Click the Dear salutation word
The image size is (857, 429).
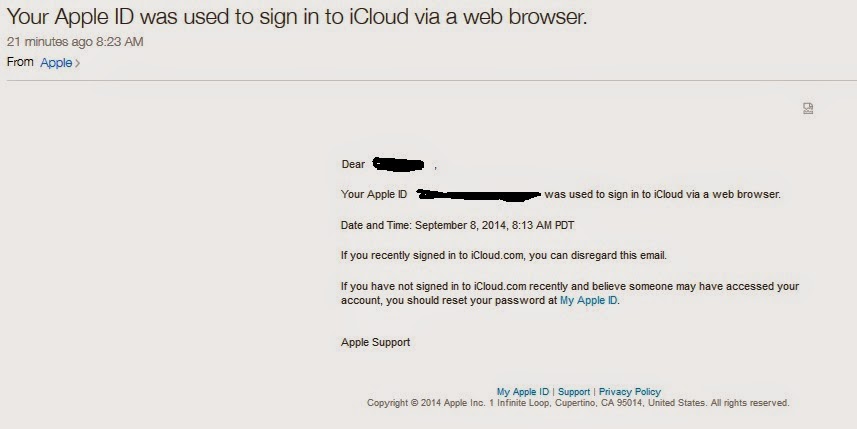353,164
